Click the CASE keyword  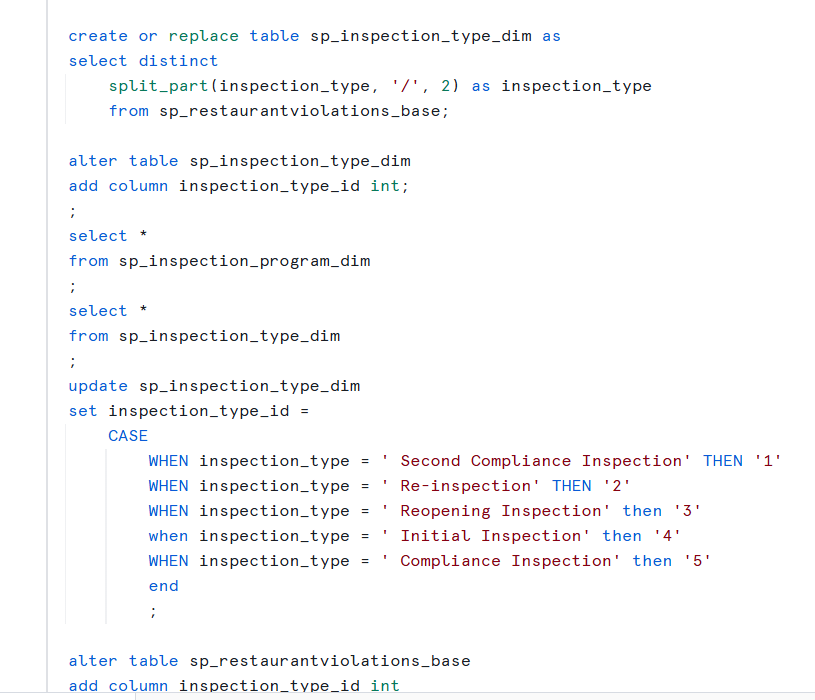coord(128,435)
